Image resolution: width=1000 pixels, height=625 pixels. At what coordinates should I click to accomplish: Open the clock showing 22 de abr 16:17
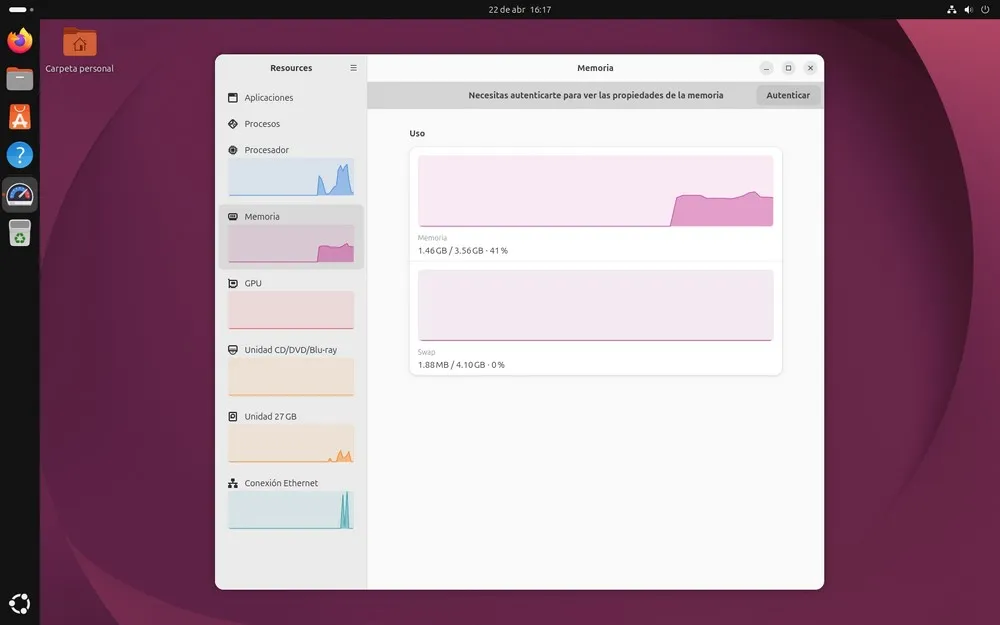pyautogui.click(x=520, y=10)
